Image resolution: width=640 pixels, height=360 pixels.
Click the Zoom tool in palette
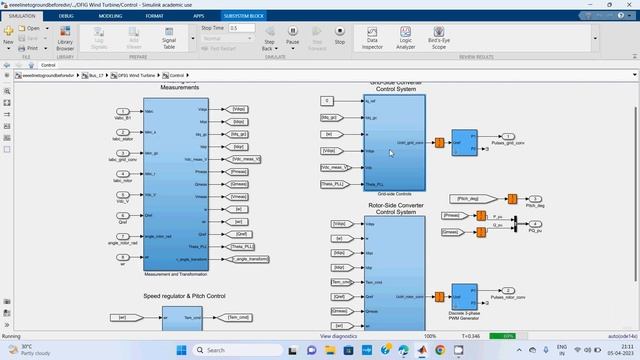click(x=7, y=91)
